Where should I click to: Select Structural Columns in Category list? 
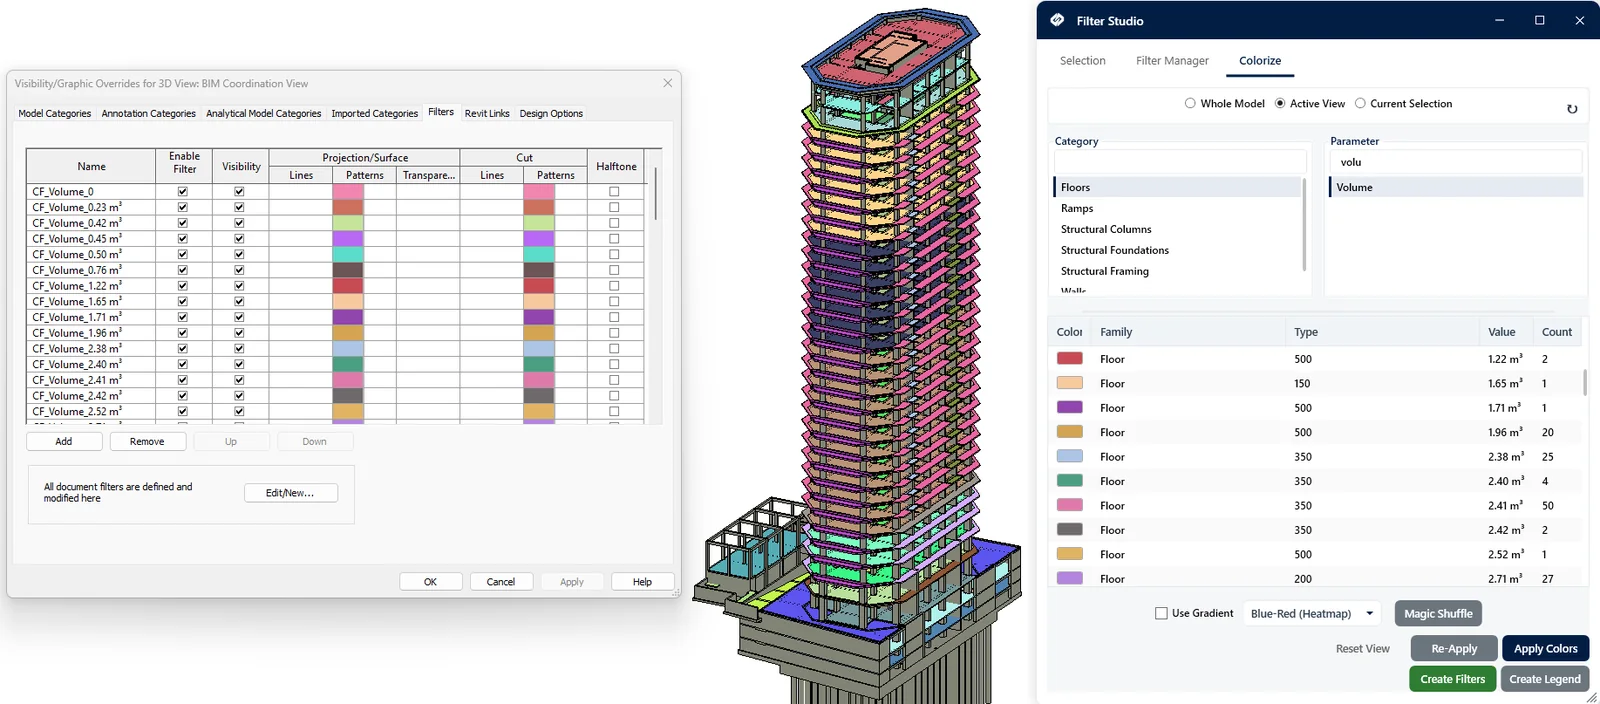click(x=1106, y=229)
